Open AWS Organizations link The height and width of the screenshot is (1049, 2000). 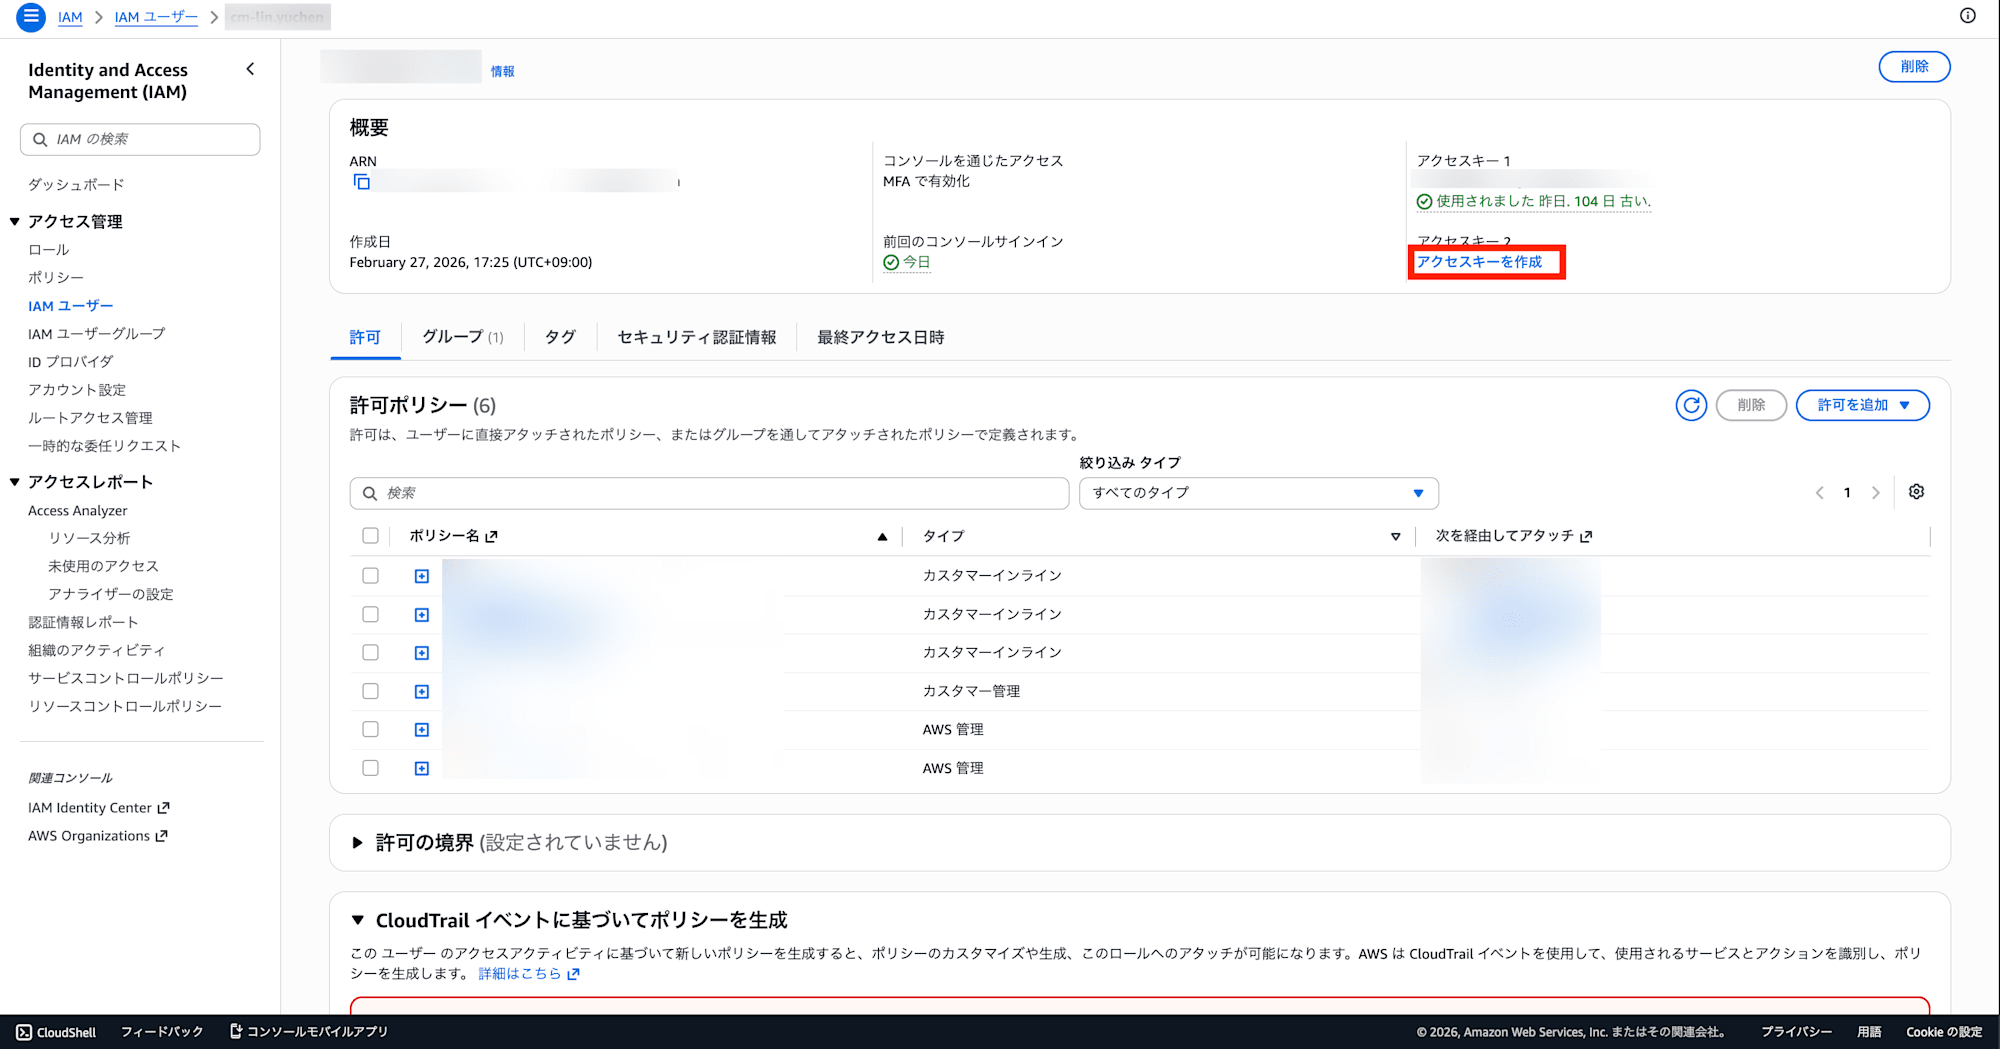click(98, 836)
